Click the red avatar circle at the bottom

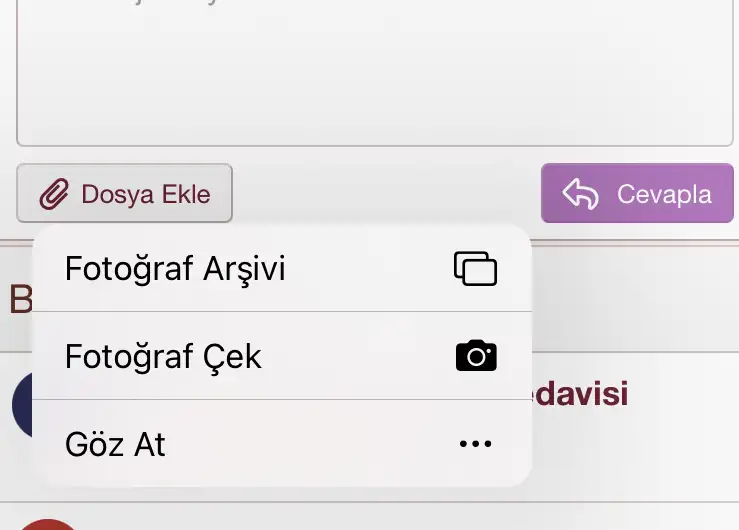(48, 524)
